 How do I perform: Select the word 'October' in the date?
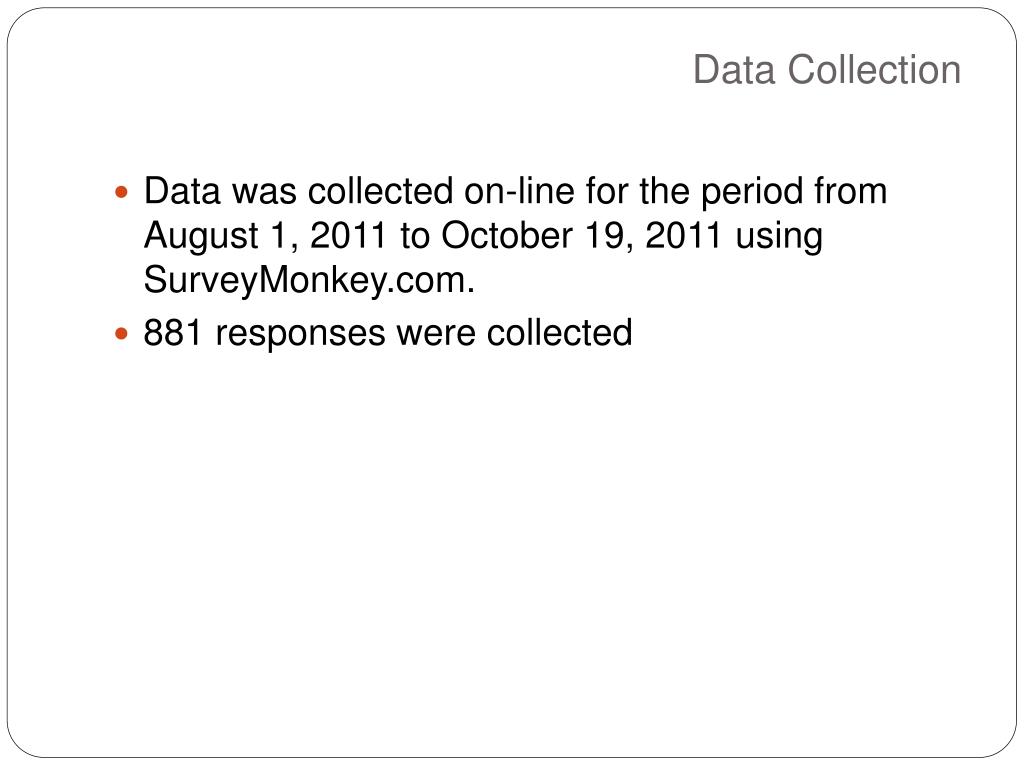[507, 235]
